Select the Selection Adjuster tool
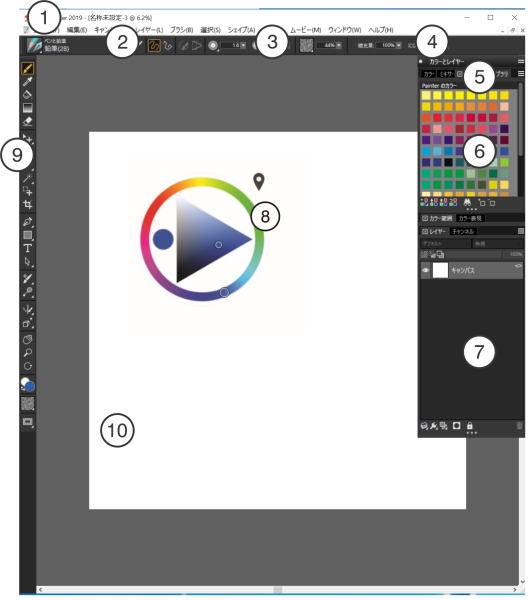Screen dimensions: 532x600 click(28, 191)
